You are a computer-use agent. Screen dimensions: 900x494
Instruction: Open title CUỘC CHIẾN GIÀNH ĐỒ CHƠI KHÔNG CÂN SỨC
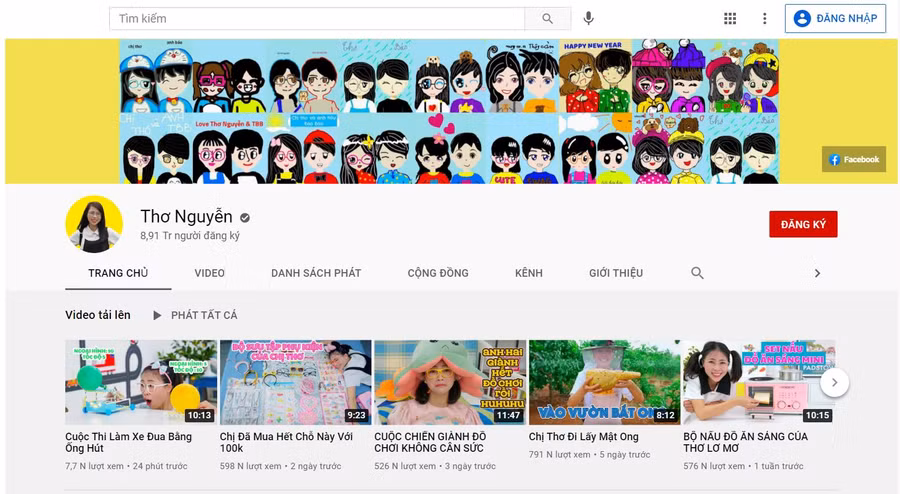(430, 442)
